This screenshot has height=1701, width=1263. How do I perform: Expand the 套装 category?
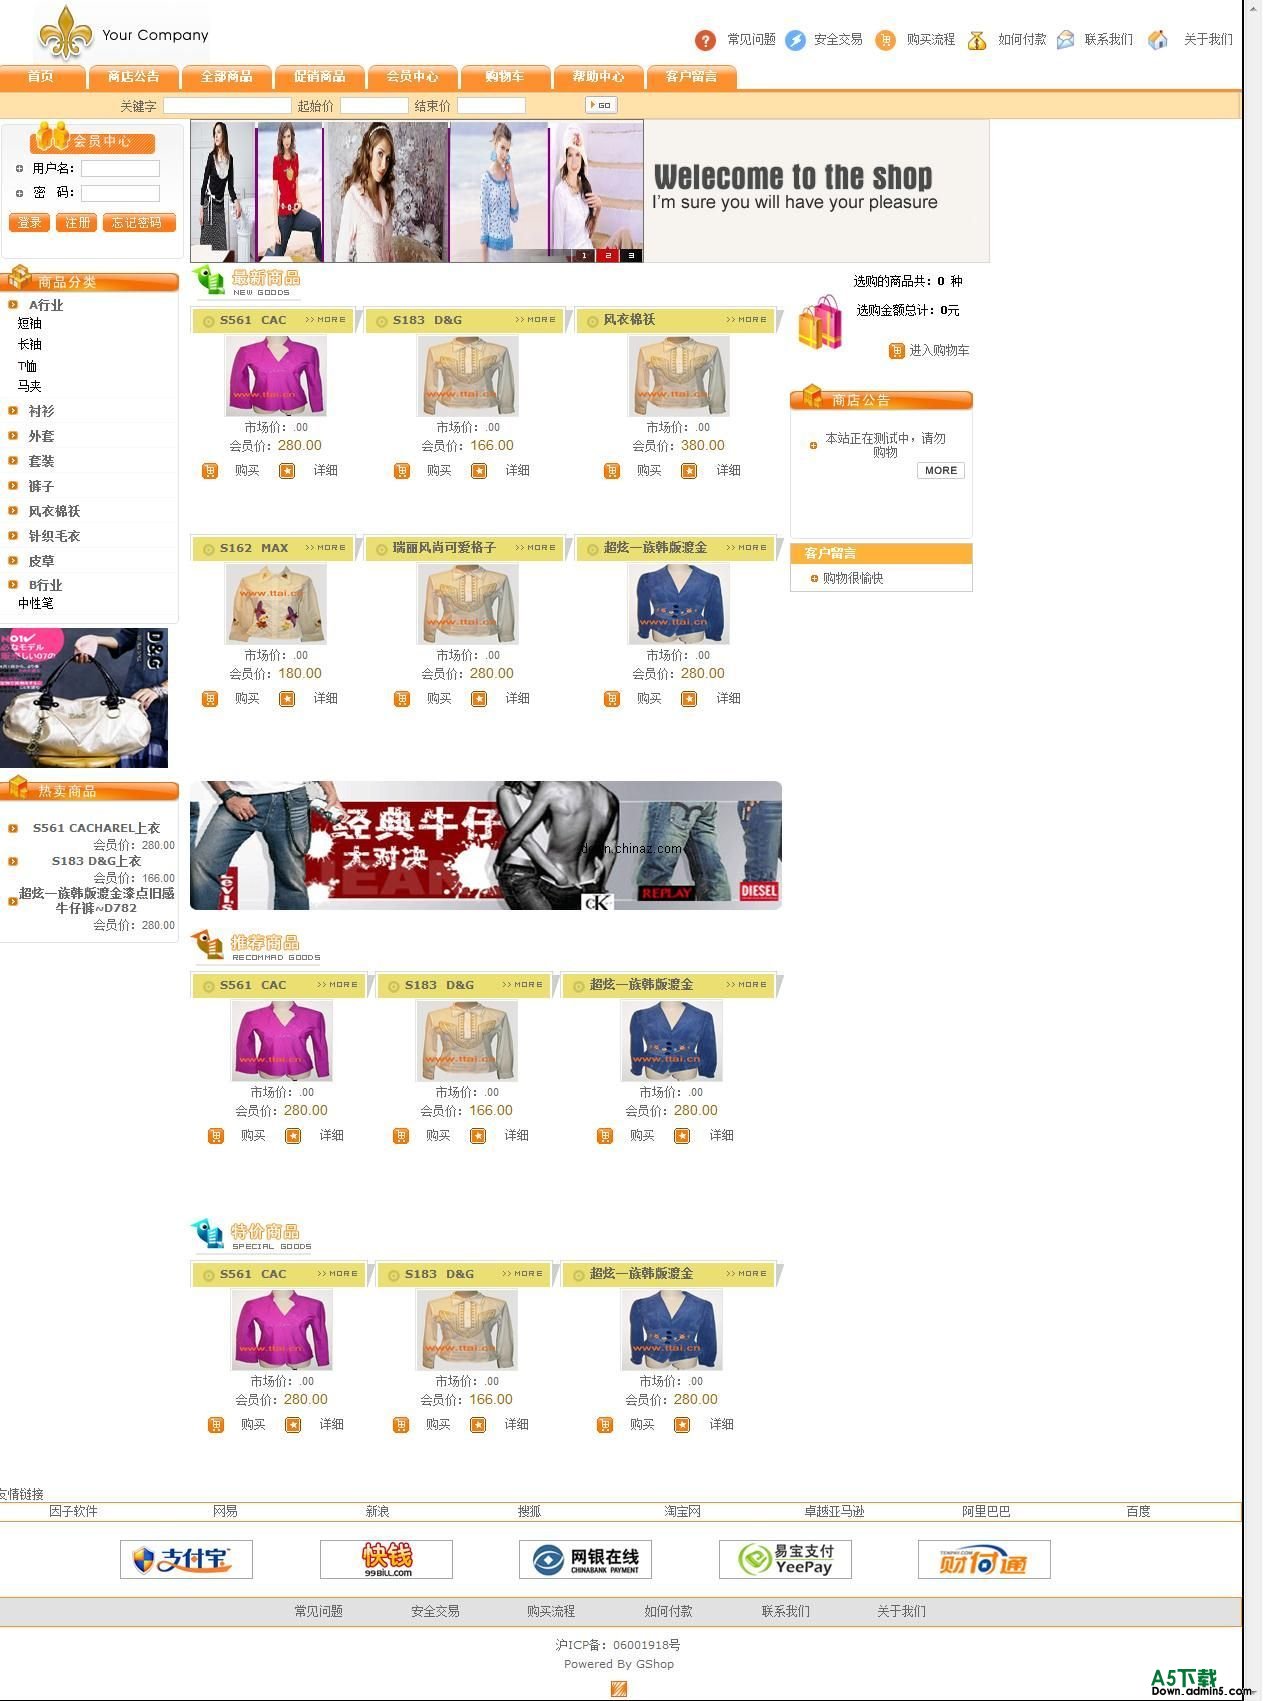(41, 461)
